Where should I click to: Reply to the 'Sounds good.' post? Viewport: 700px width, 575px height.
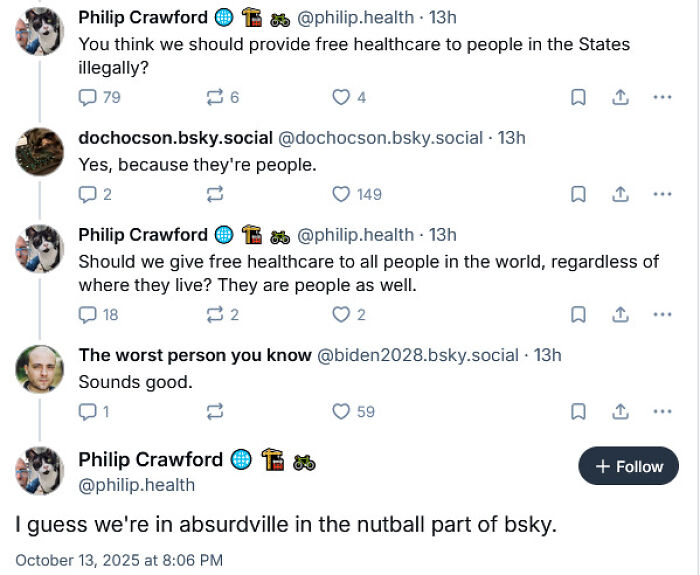pyautogui.click(x=88, y=411)
